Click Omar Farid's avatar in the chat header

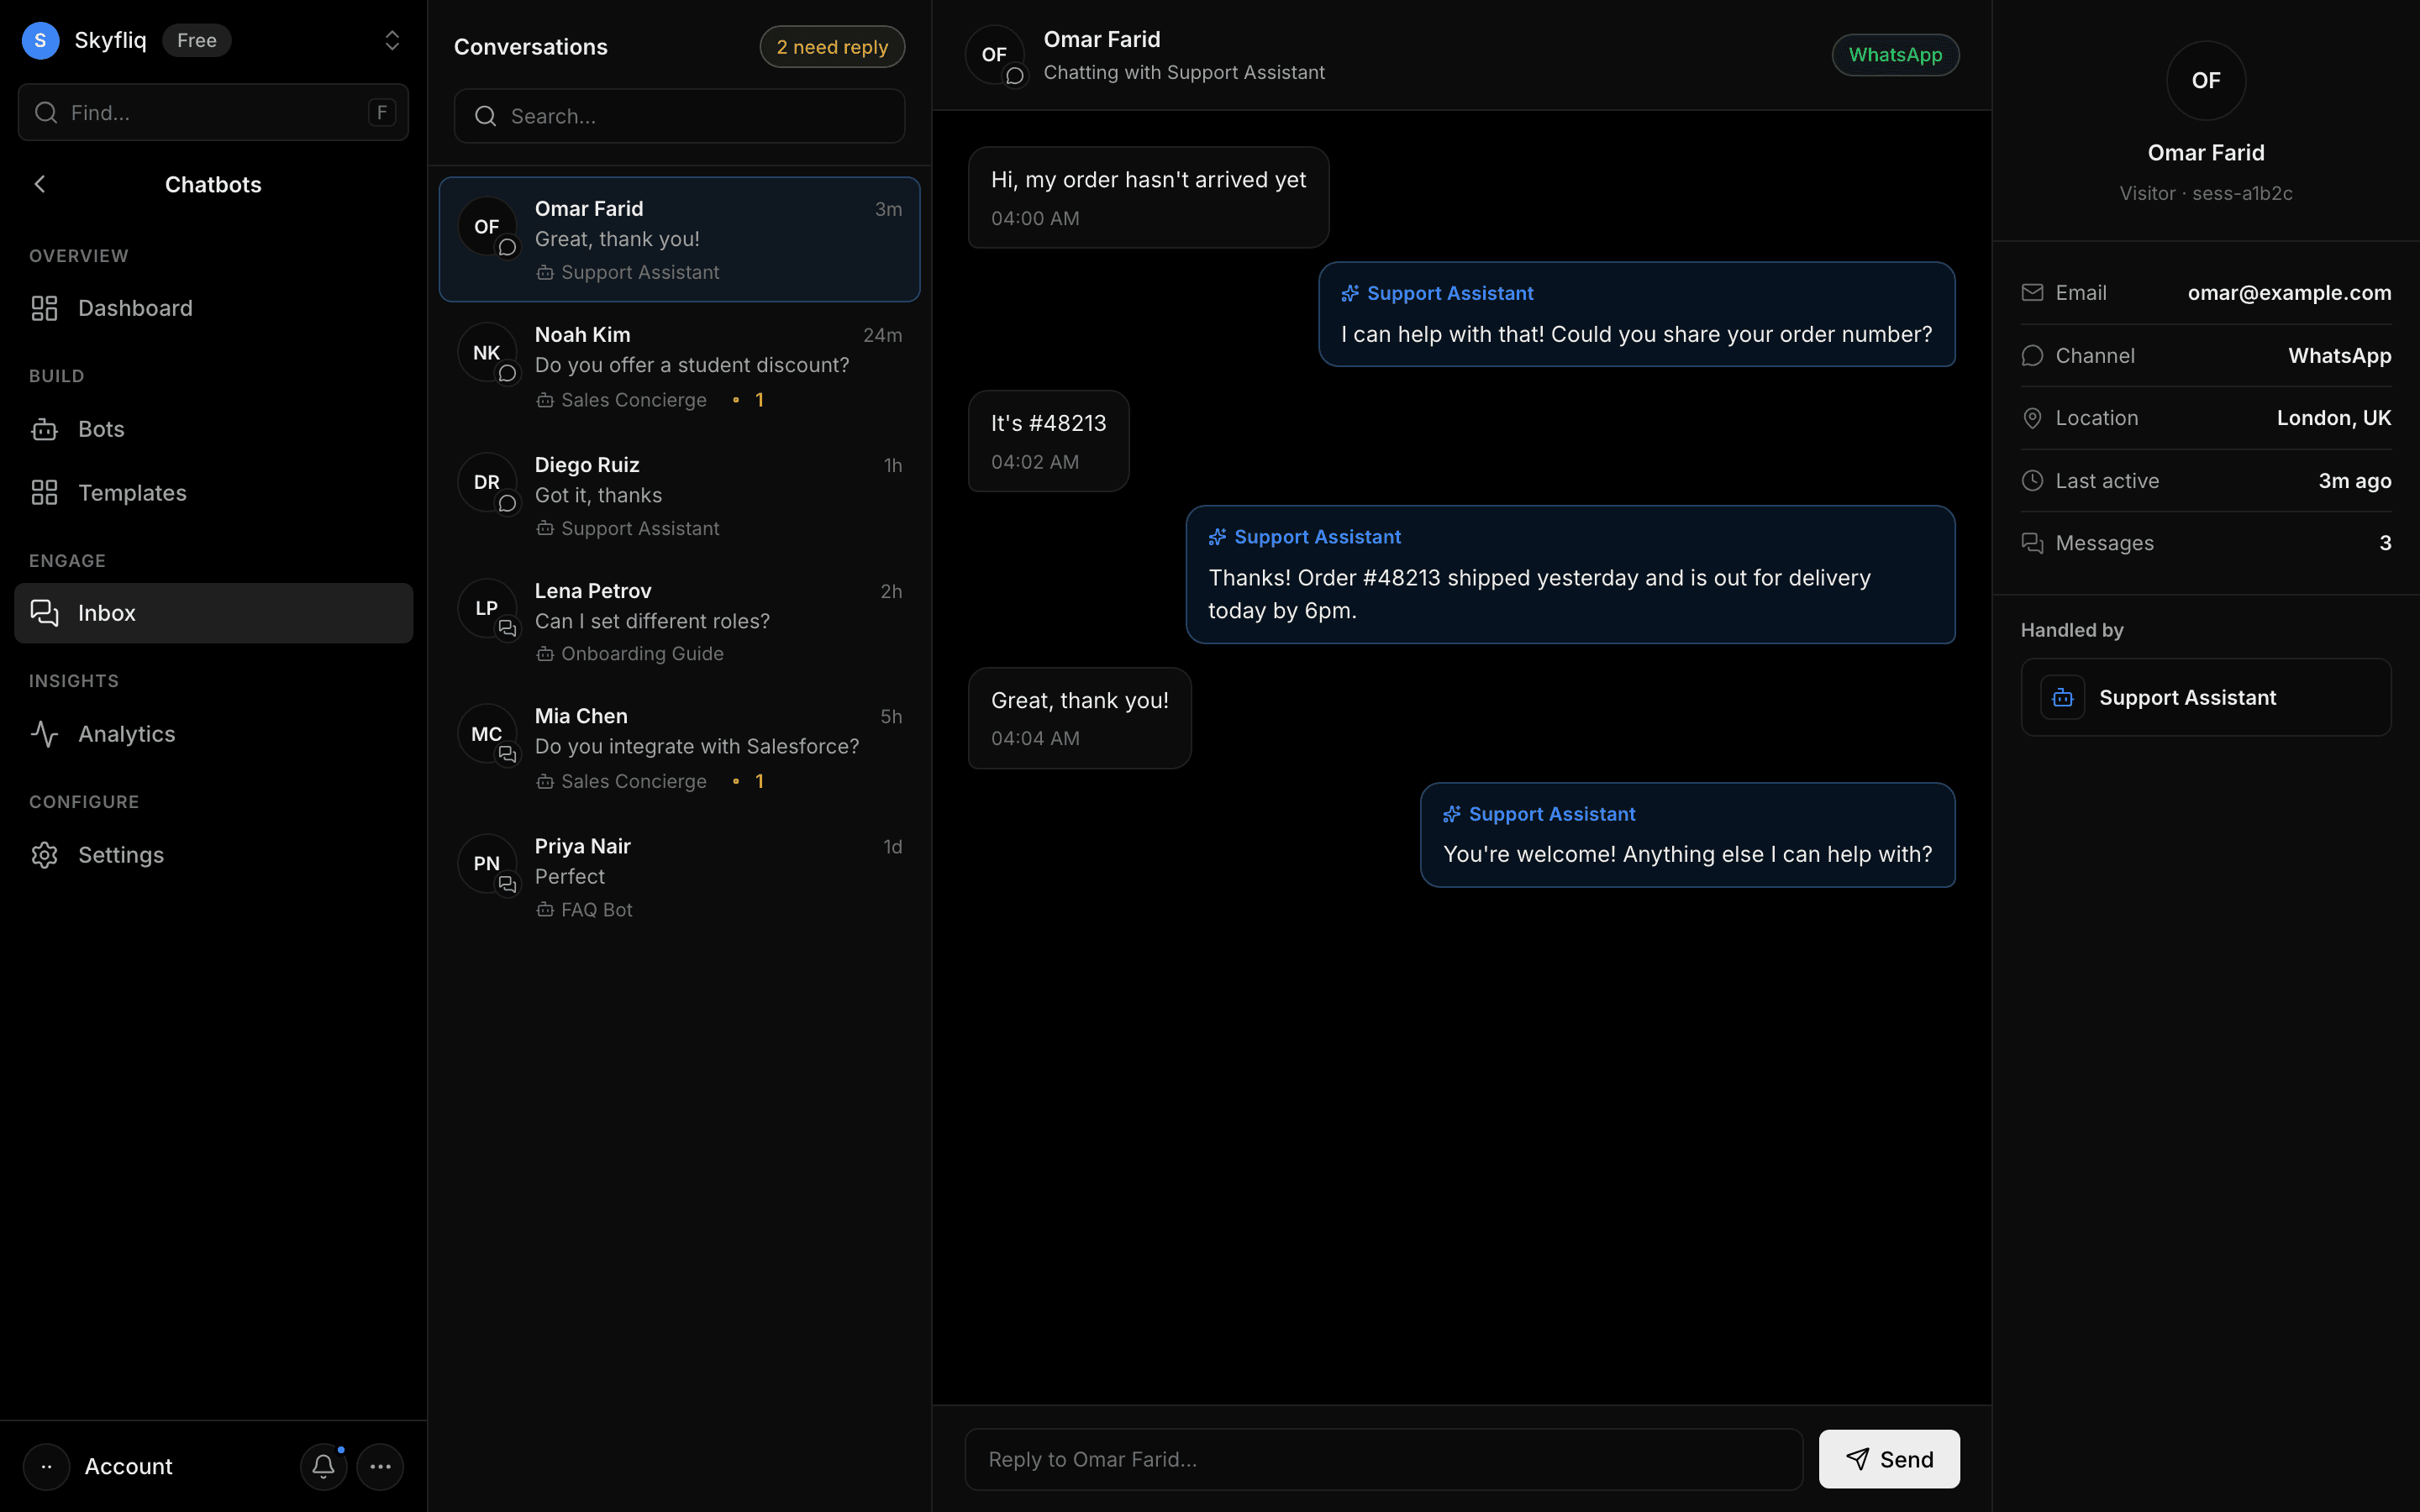[x=994, y=55]
